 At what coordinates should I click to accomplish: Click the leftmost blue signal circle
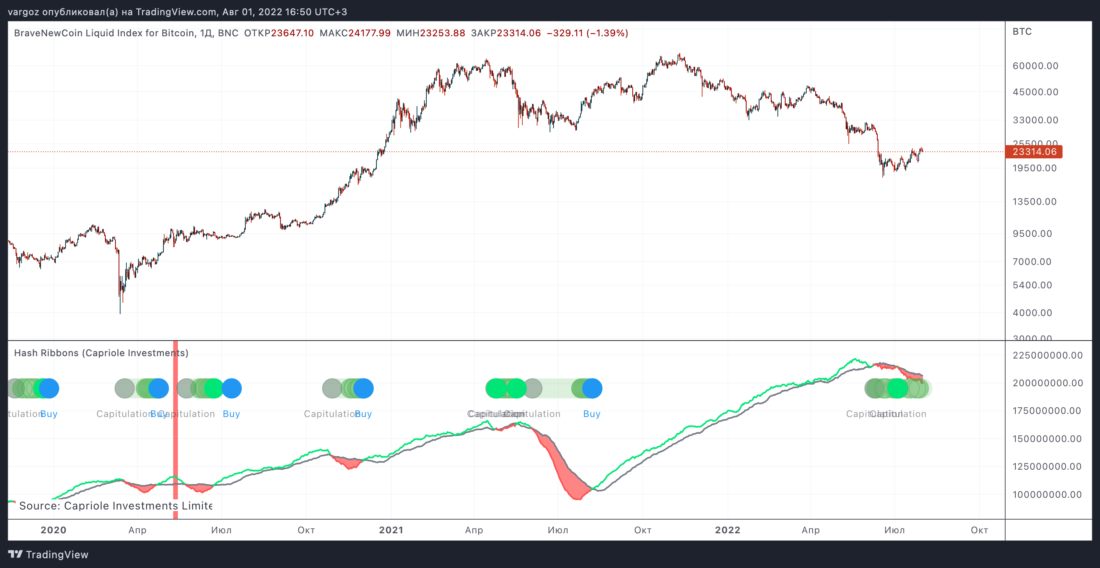tap(48, 388)
